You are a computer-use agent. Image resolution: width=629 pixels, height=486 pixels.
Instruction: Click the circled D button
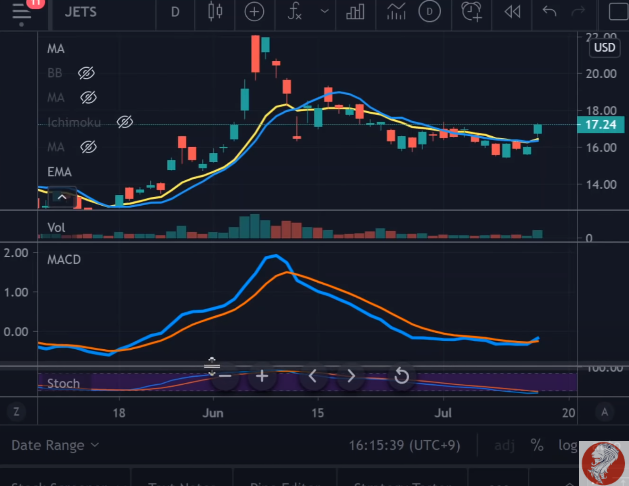pos(429,12)
